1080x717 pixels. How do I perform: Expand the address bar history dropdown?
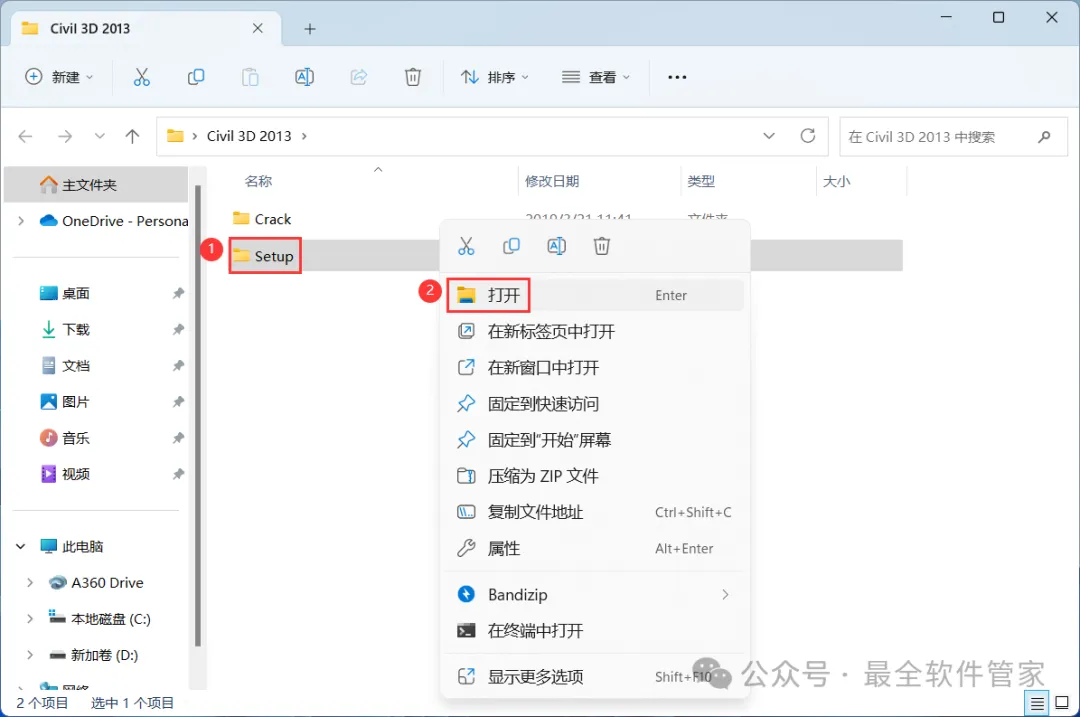pos(769,136)
